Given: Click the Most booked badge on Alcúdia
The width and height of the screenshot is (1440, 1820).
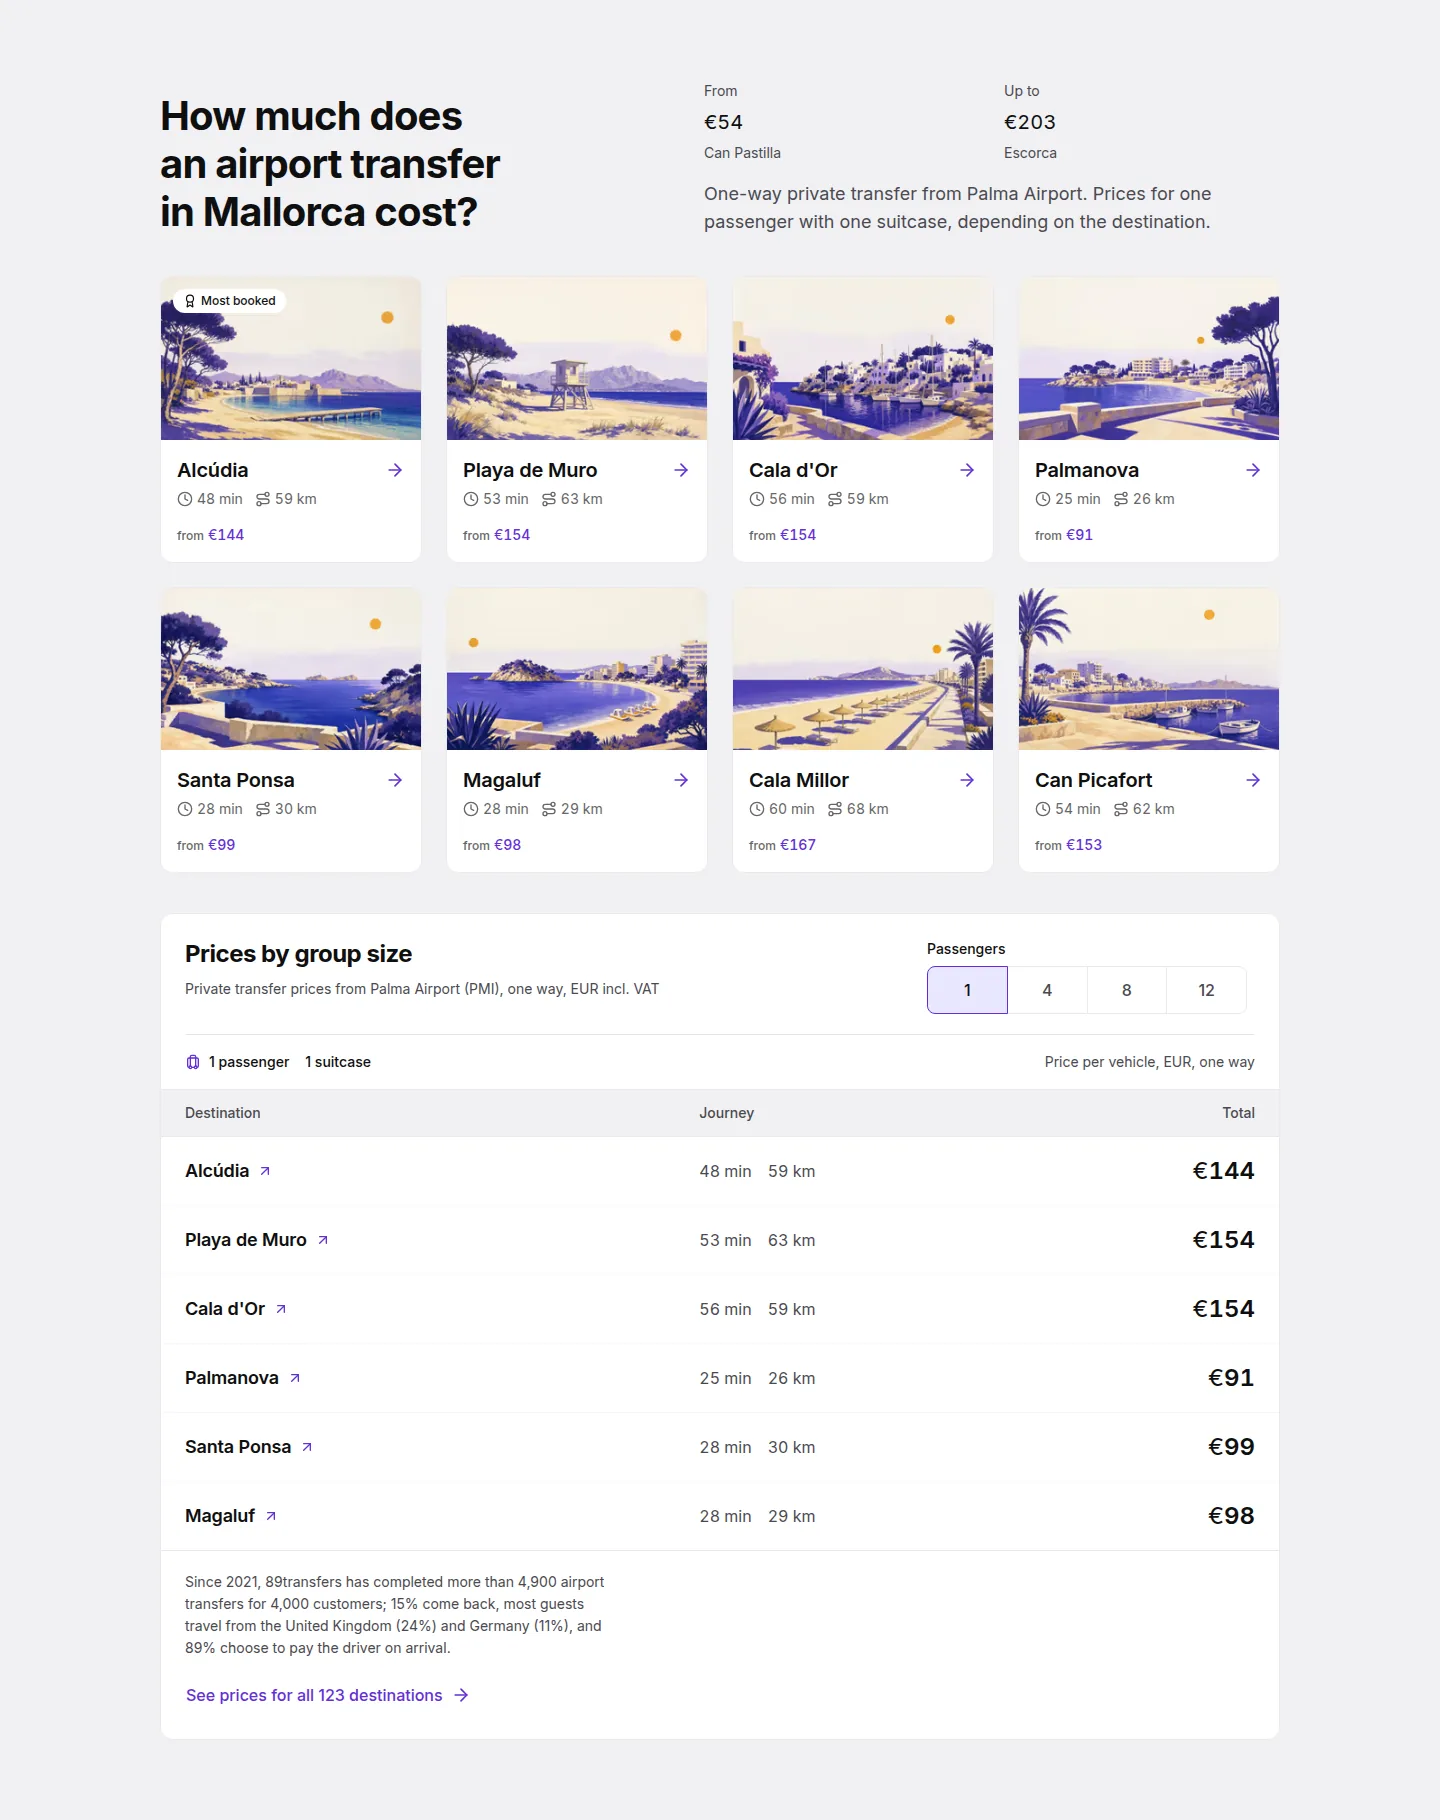Looking at the screenshot, I should click(230, 301).
